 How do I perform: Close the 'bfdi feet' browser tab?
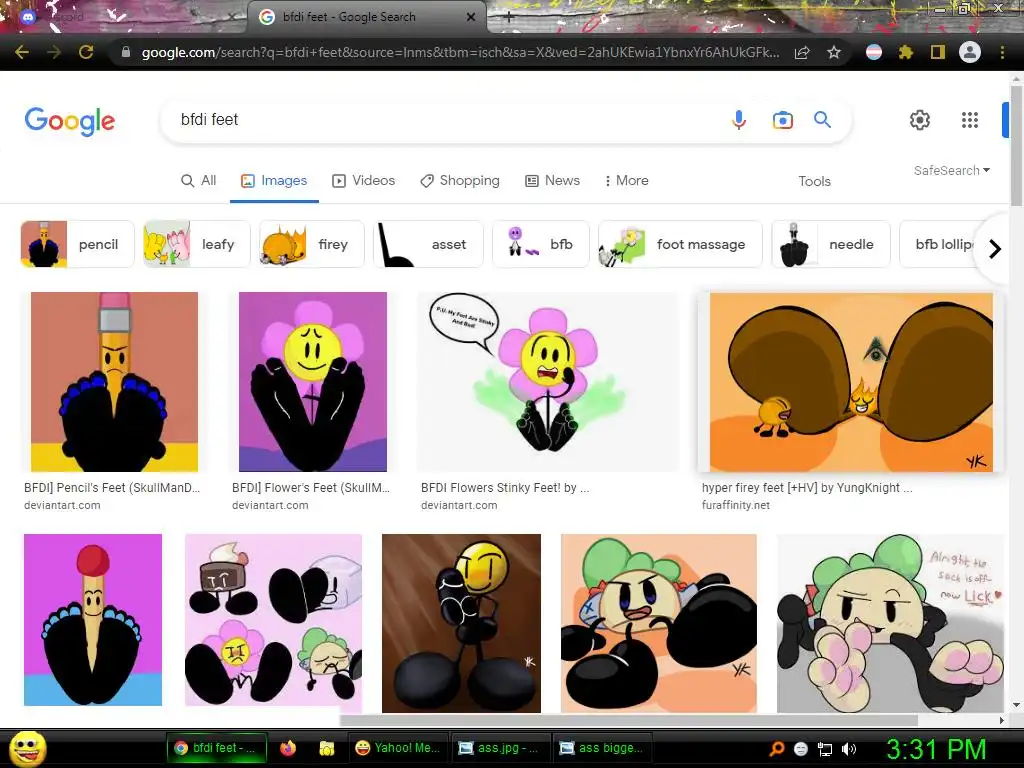pyautogui.click(x=471, y=18)
